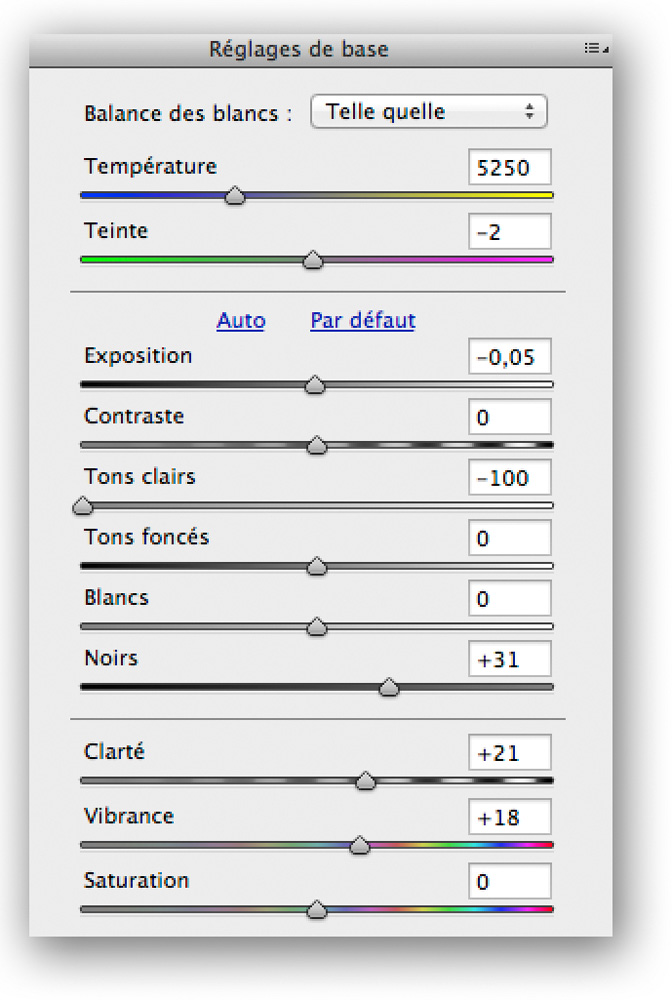Viewport: 672px width, 1000px height.
Task: Click the Tons clairs slider handle
Action: (x=82, y=506)
